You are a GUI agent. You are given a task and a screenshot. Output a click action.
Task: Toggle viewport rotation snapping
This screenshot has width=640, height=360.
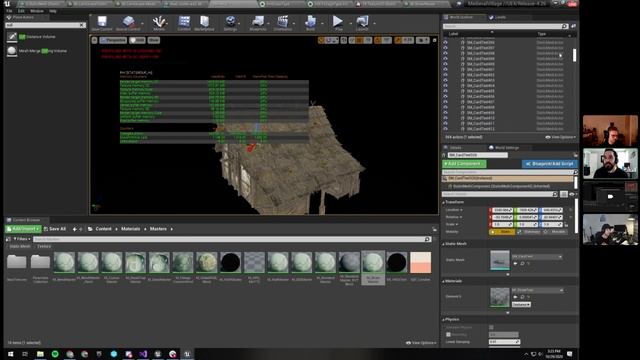coord(378,40)
